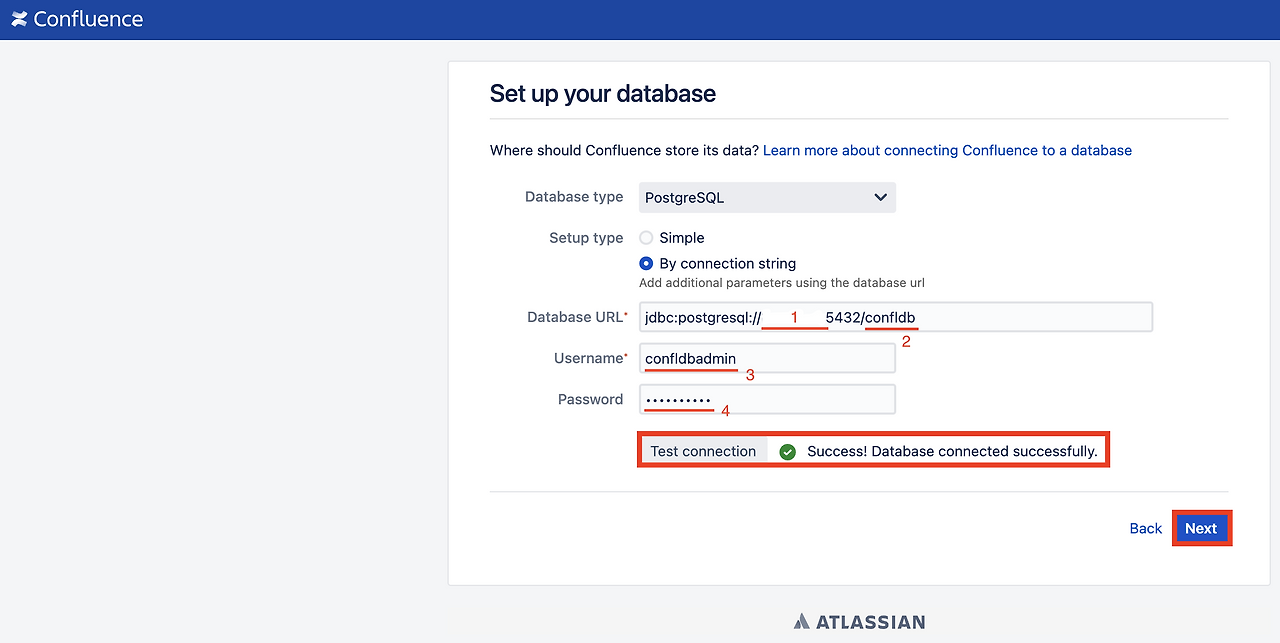
Task: Click the Confluence logo in the header
Action: (77, 19)
